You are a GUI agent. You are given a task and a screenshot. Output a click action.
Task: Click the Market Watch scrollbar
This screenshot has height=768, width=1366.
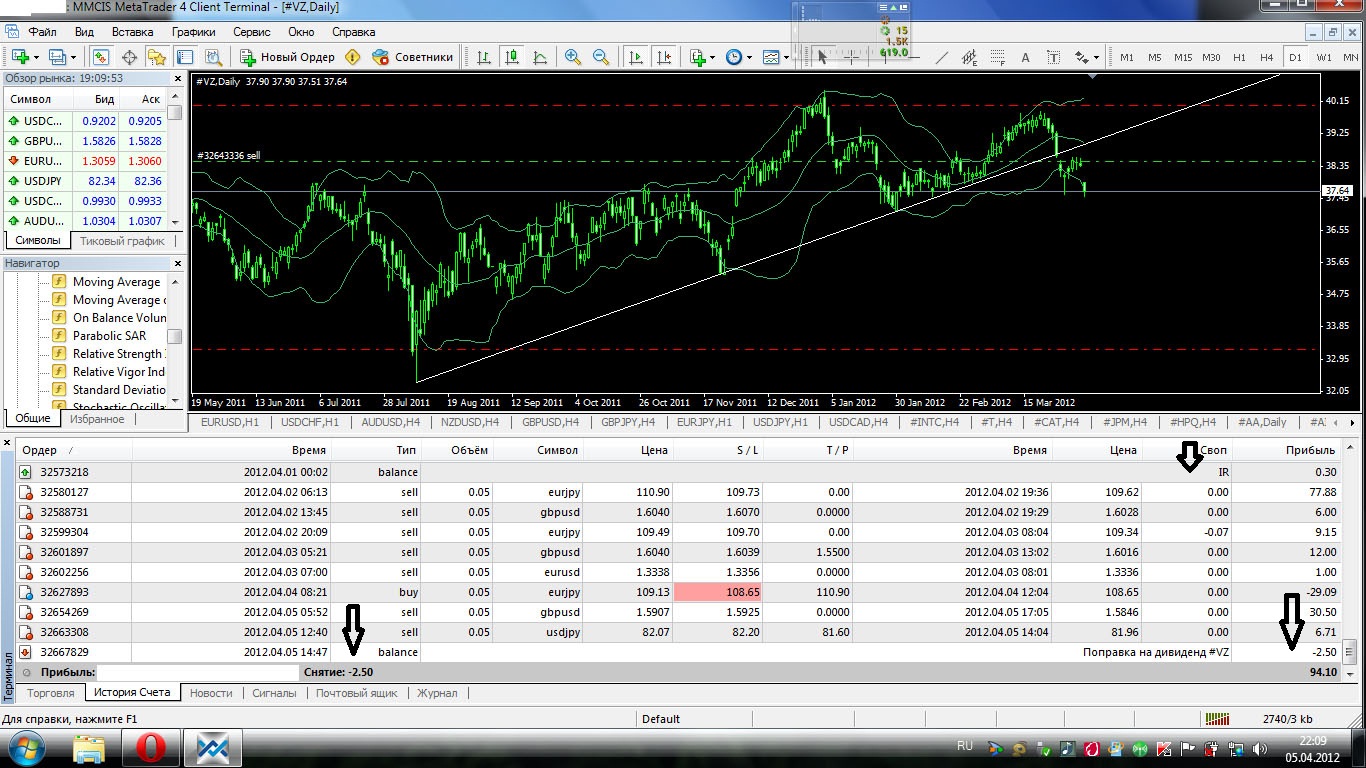point(175,160)
